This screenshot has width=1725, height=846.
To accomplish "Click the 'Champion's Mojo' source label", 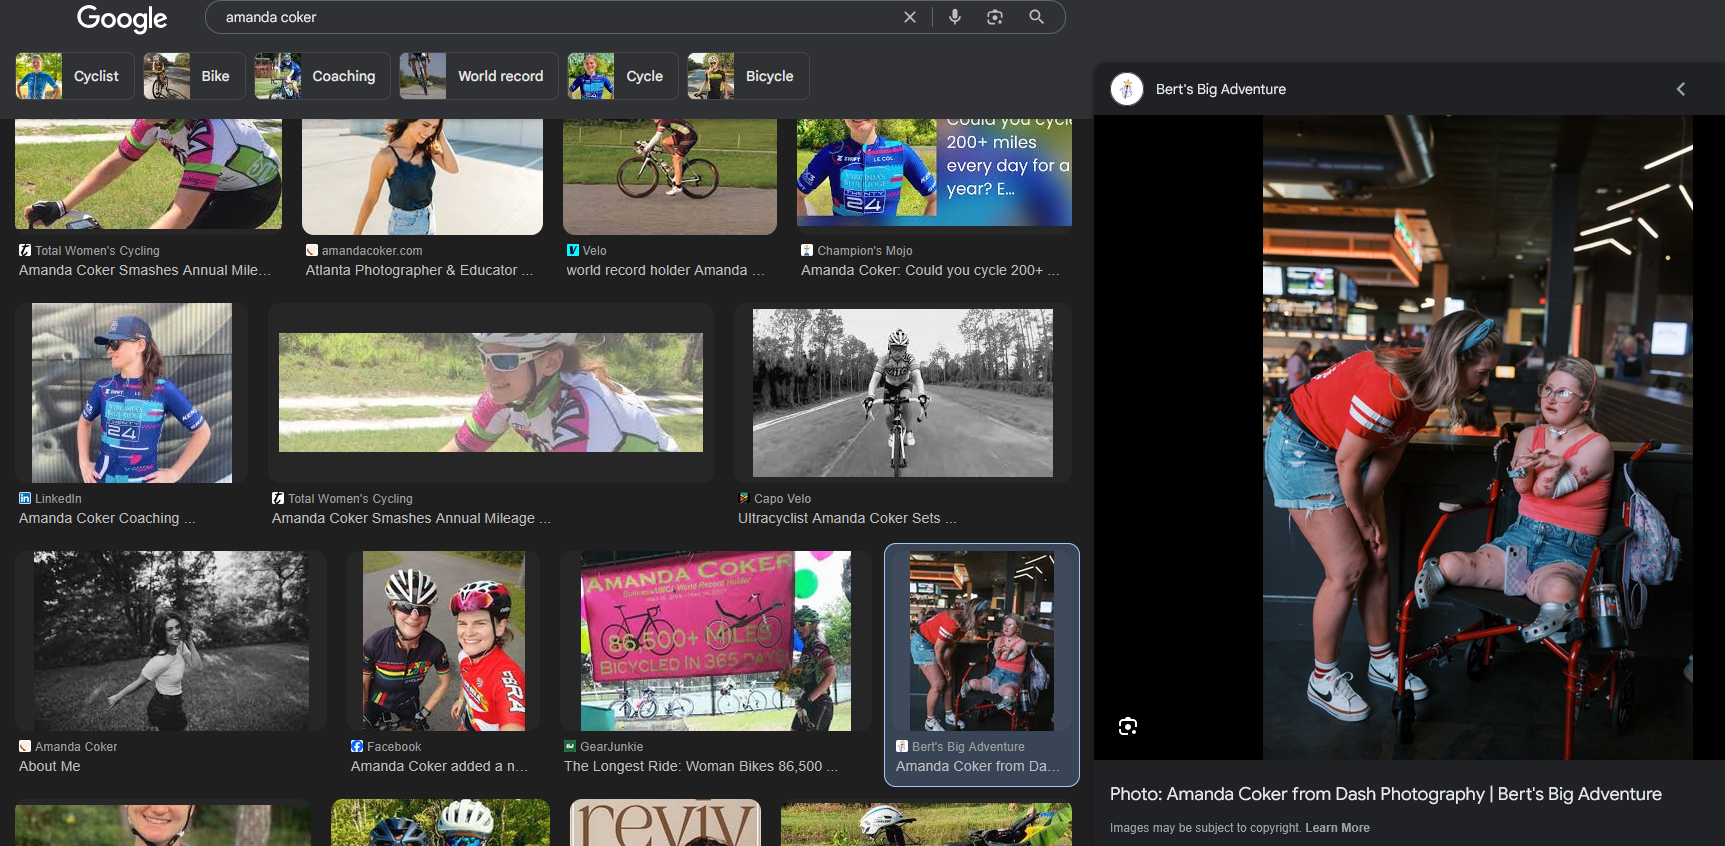I will tap(864, 250).
